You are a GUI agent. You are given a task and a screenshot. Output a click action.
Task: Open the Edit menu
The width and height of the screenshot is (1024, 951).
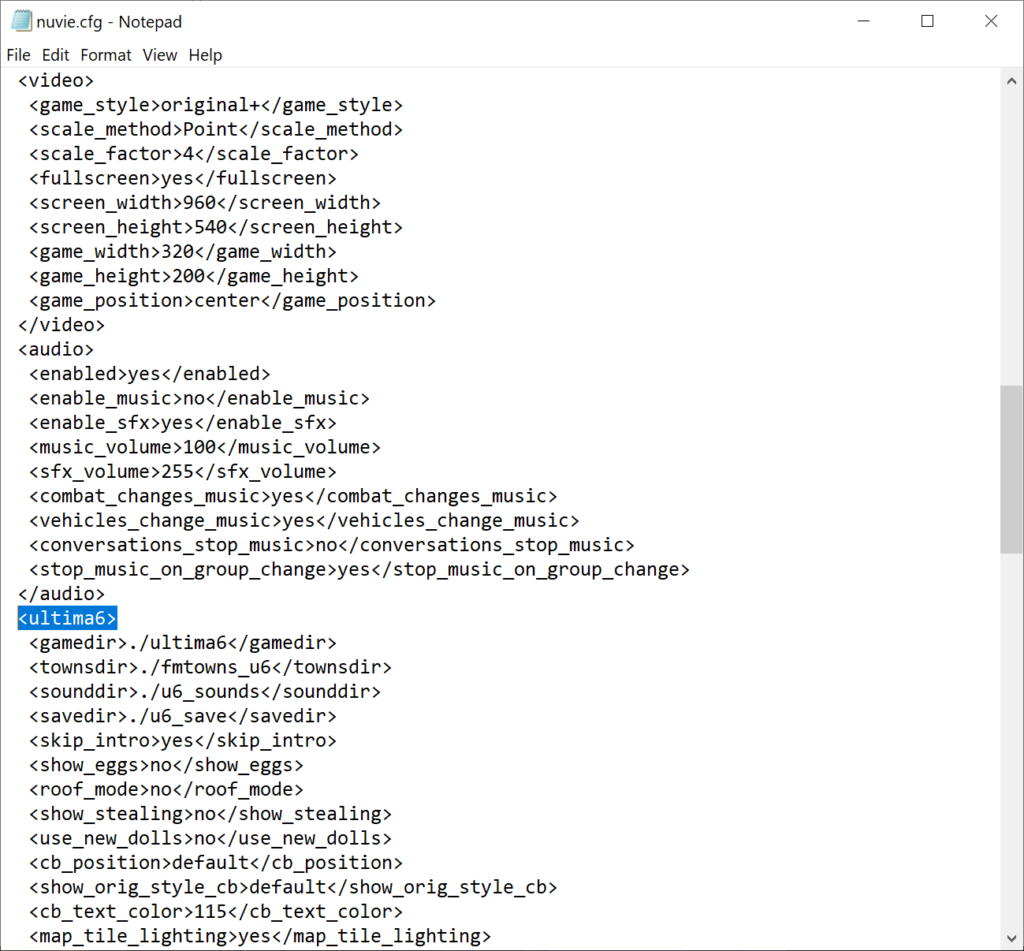point(56,55)
